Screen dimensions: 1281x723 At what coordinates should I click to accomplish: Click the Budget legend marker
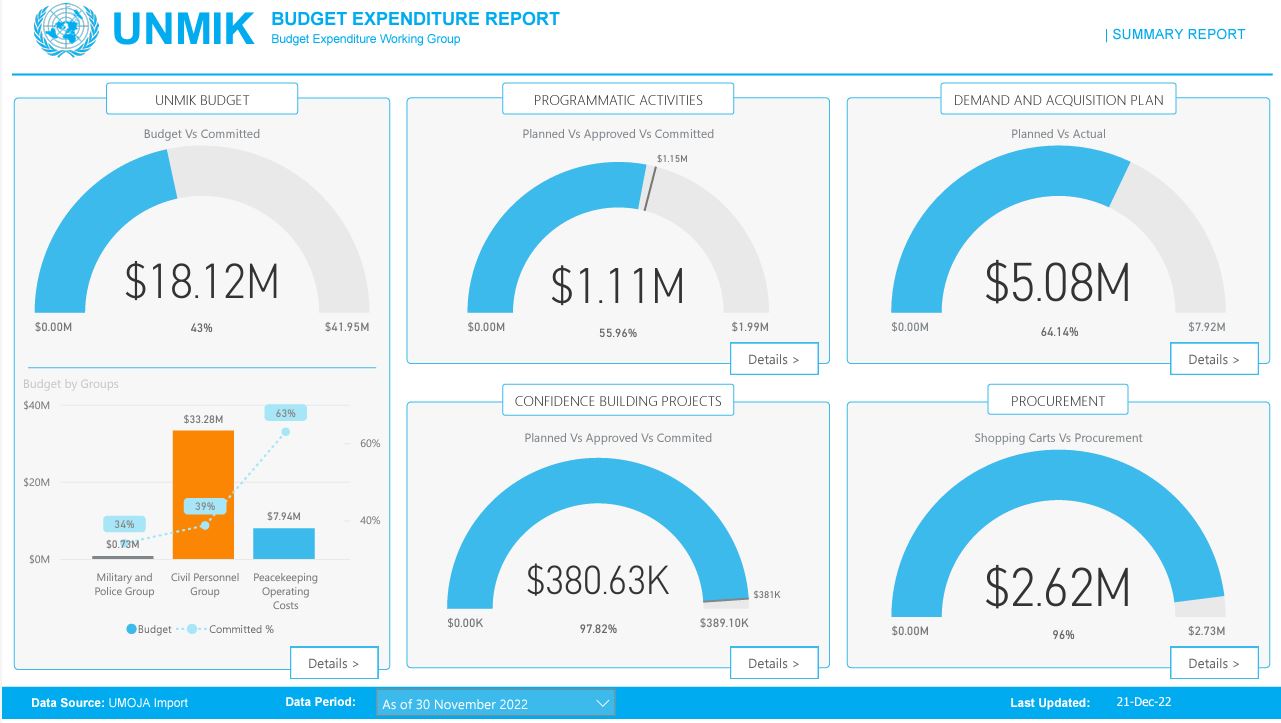132,629
